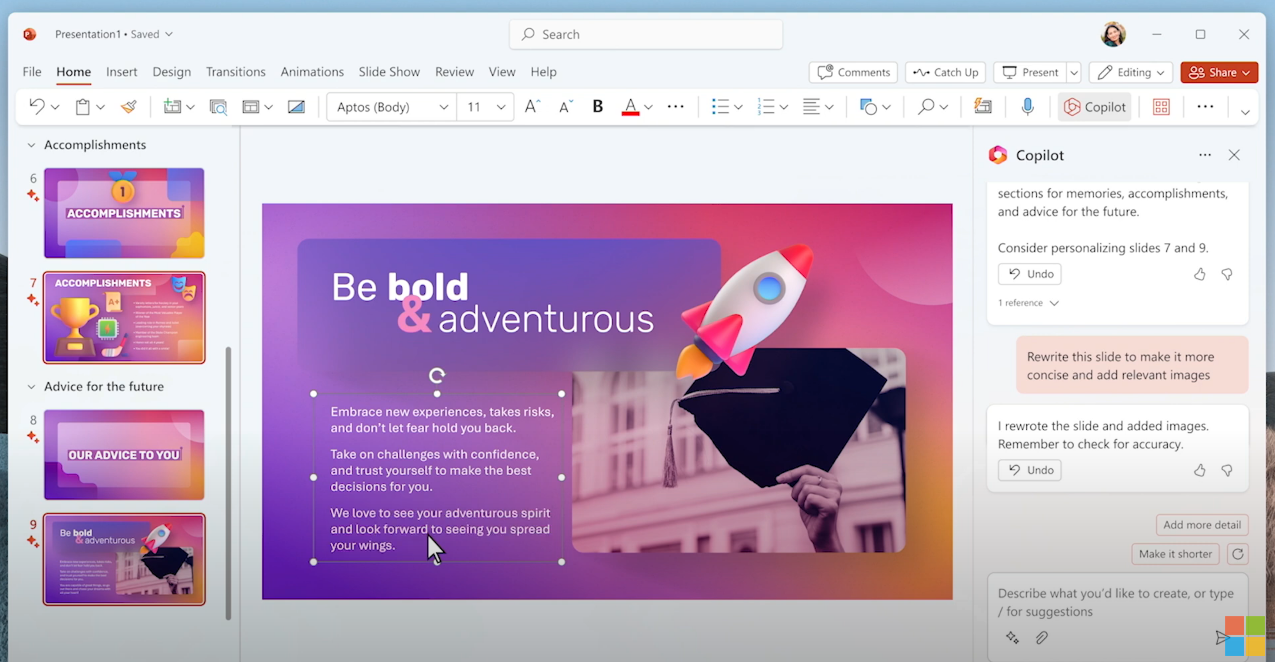This screenshot has width=1275, height=662.
Task: Toggle the Copilot pane button in ribbon
Action: (1095, 106)
